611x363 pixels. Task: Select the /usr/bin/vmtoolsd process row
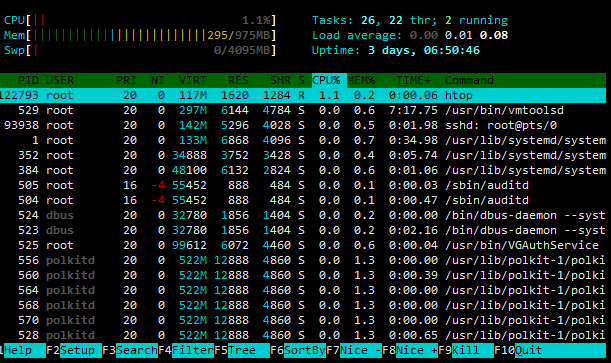pos(303,110)
